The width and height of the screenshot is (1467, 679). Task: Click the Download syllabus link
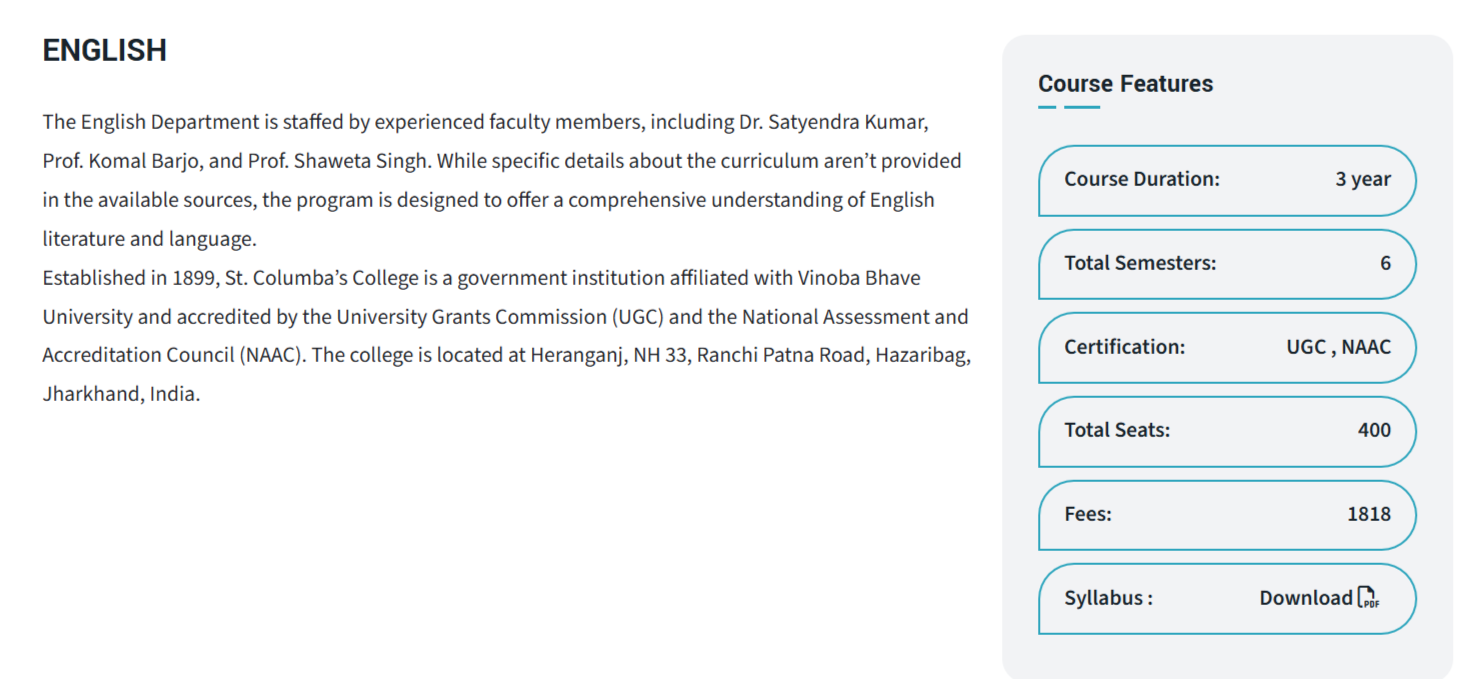click(1305, 598)
